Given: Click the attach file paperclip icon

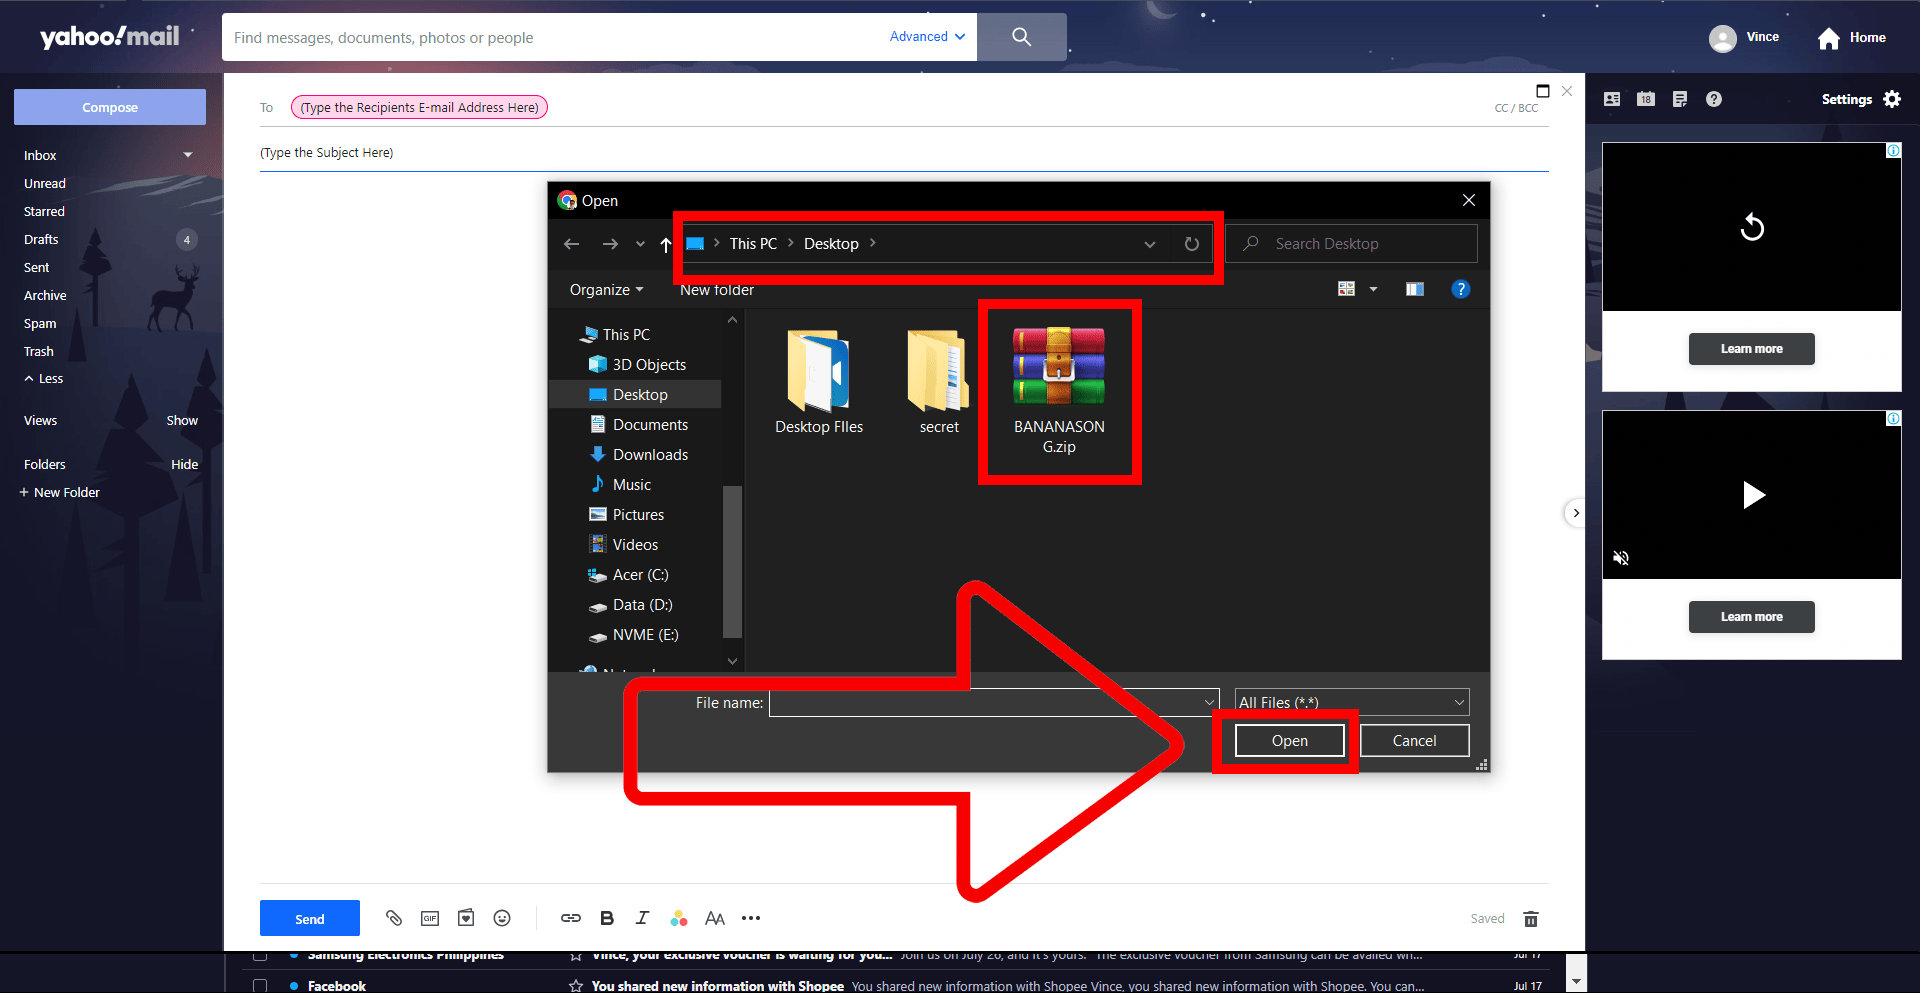Looking at the screenshot, I should click(x=394, y=918).
